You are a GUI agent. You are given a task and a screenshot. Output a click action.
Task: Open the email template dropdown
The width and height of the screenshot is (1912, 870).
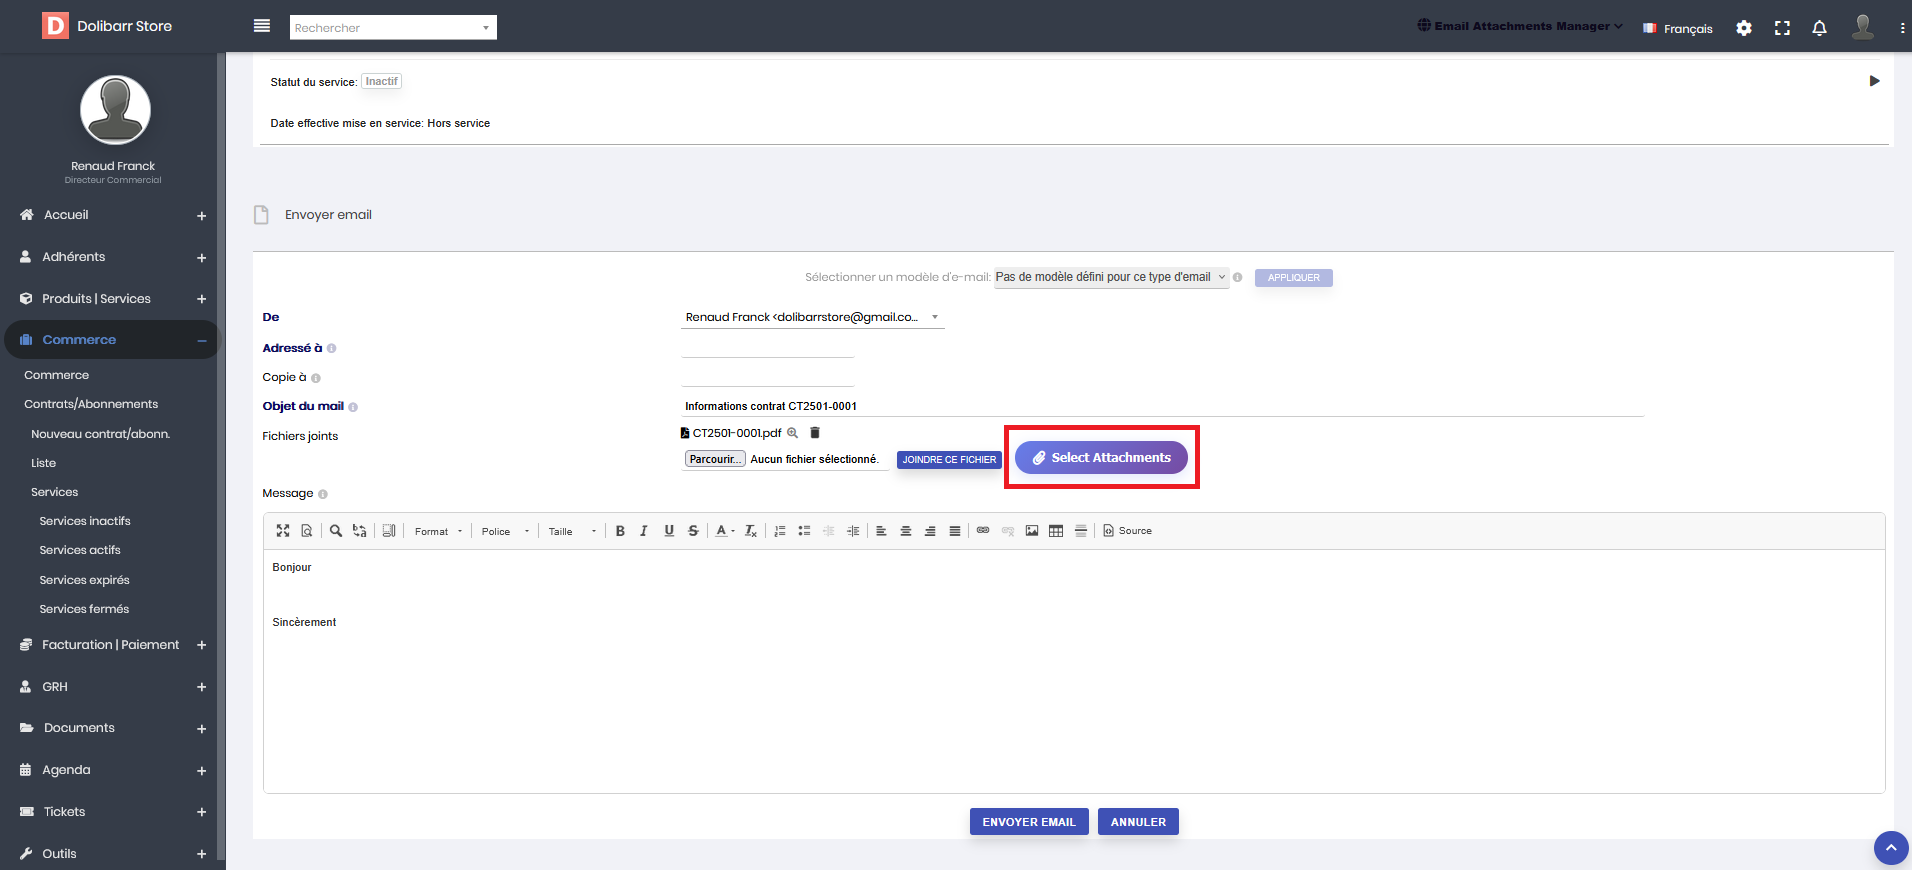(1111, 277)
